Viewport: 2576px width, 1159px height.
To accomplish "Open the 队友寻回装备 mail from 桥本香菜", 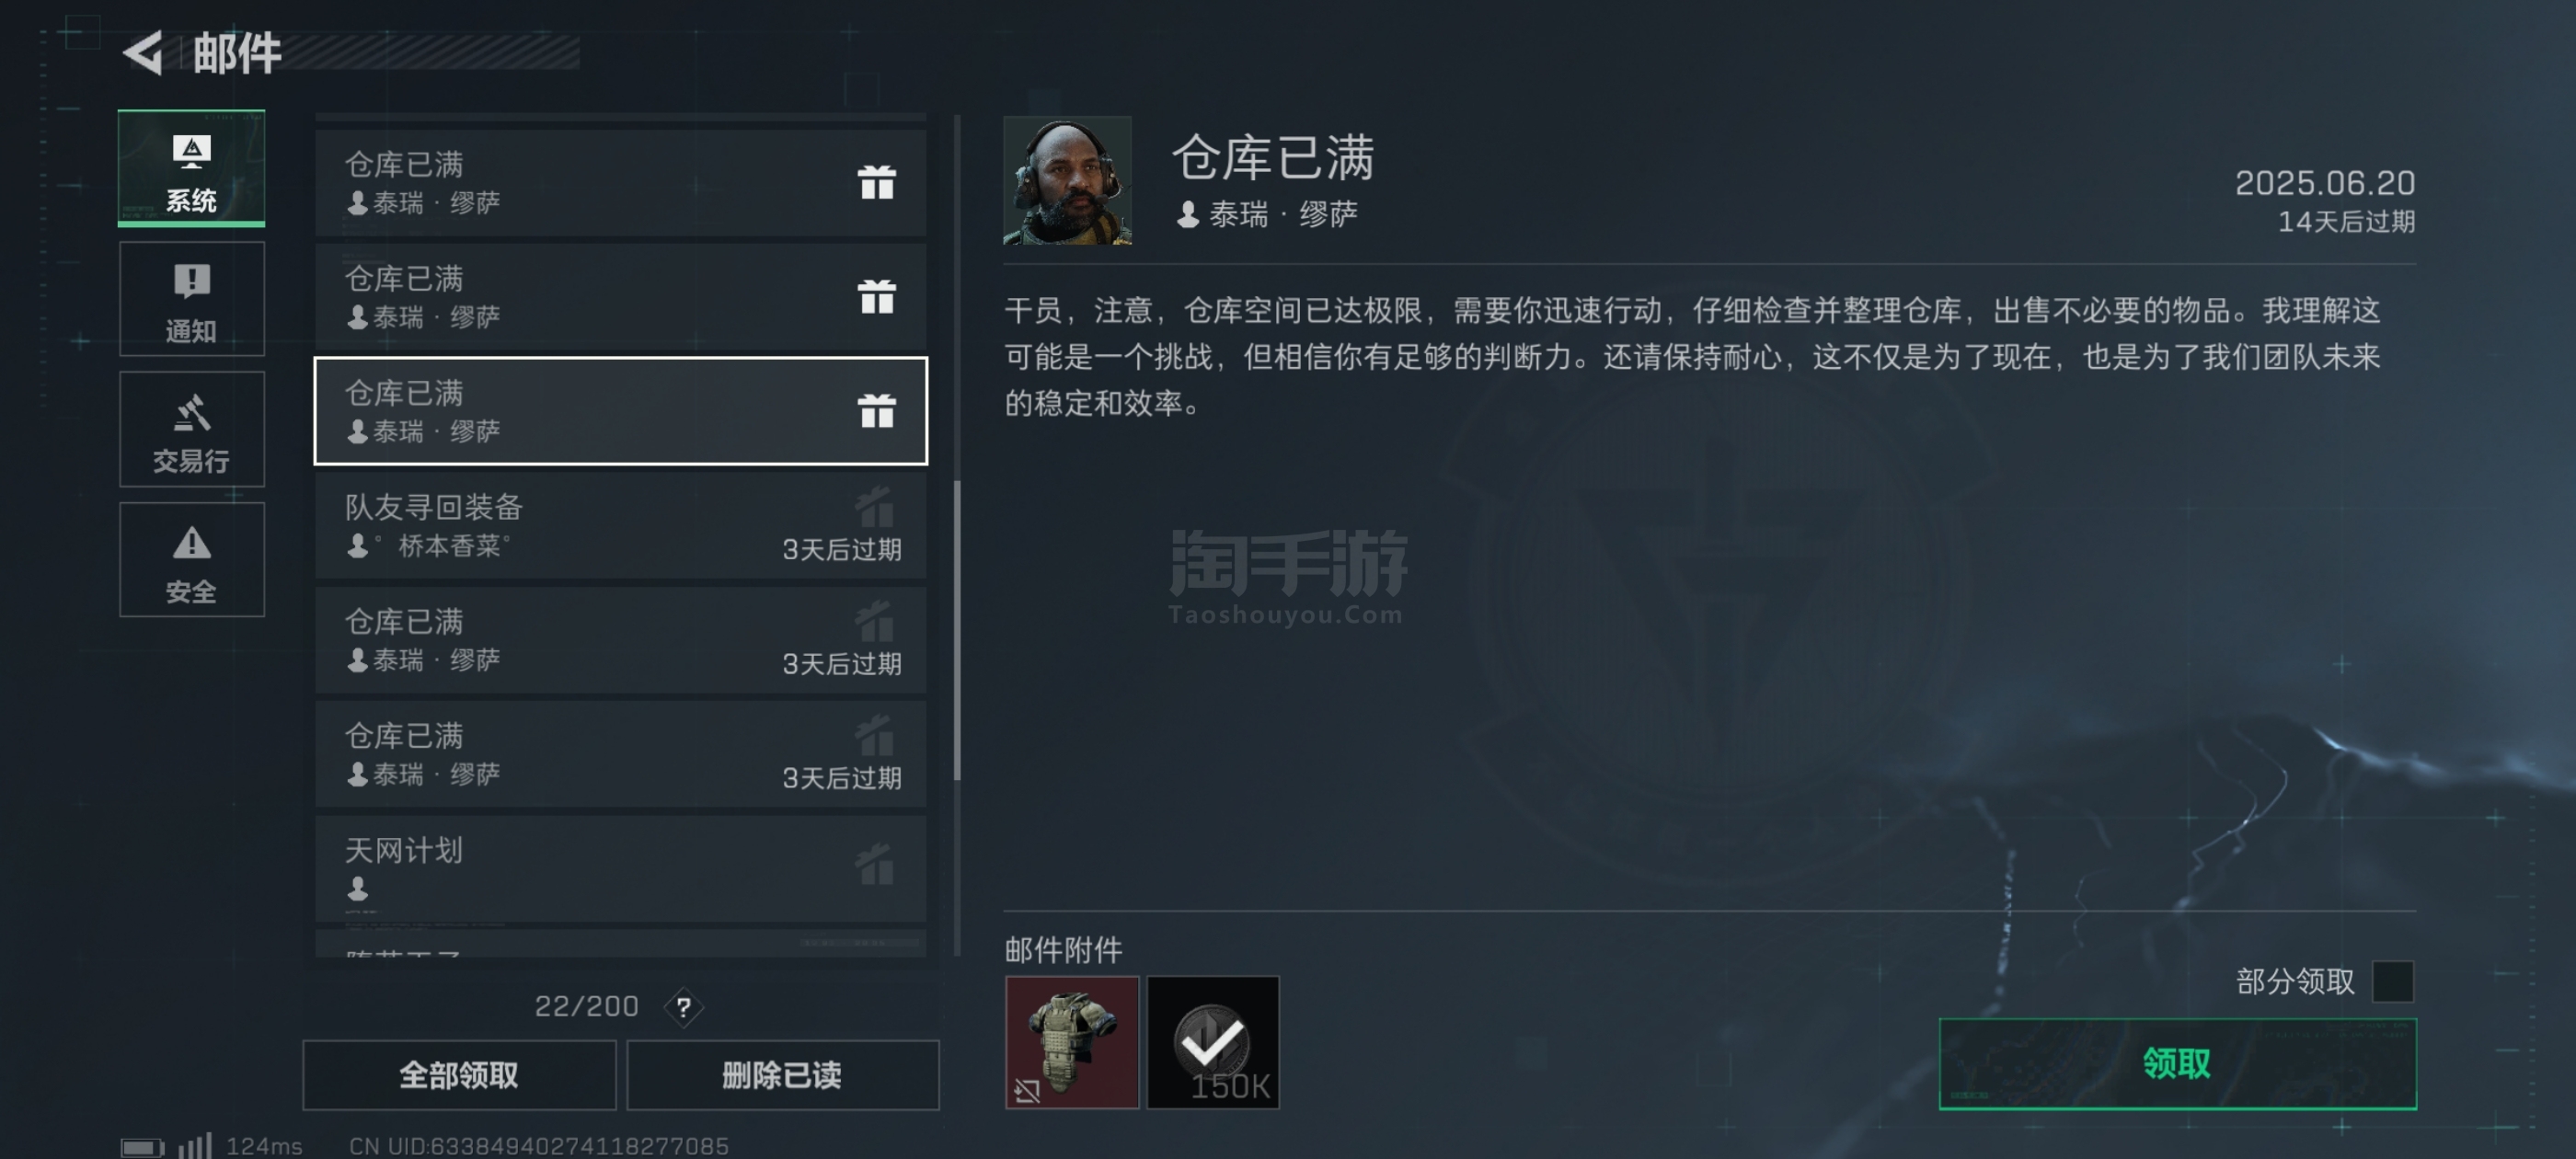I will click(620, 526).
